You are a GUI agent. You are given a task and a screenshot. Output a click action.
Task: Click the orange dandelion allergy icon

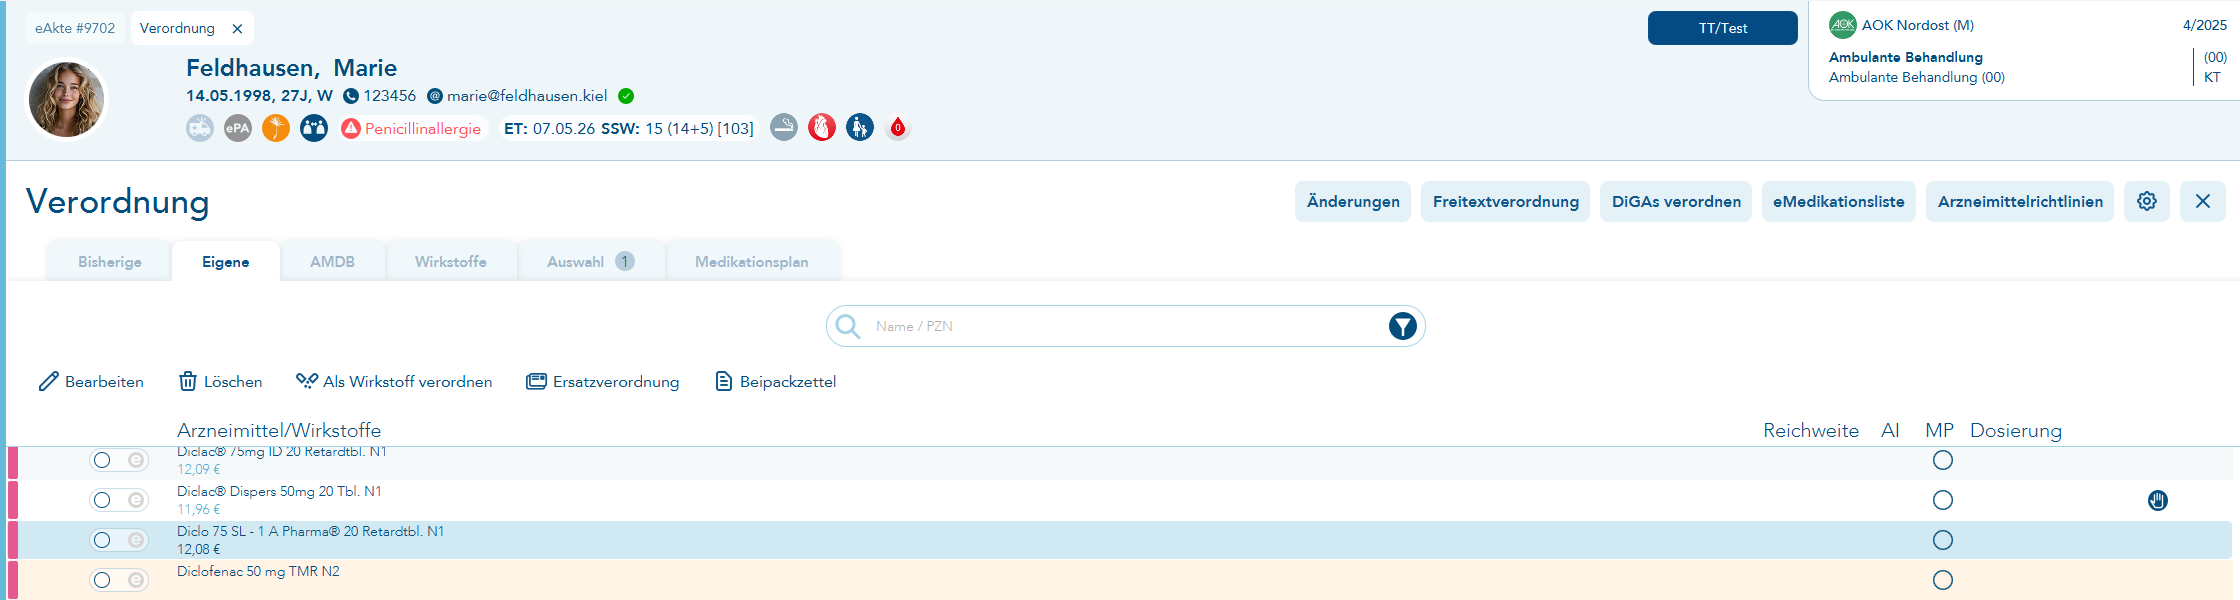[276, 128]
